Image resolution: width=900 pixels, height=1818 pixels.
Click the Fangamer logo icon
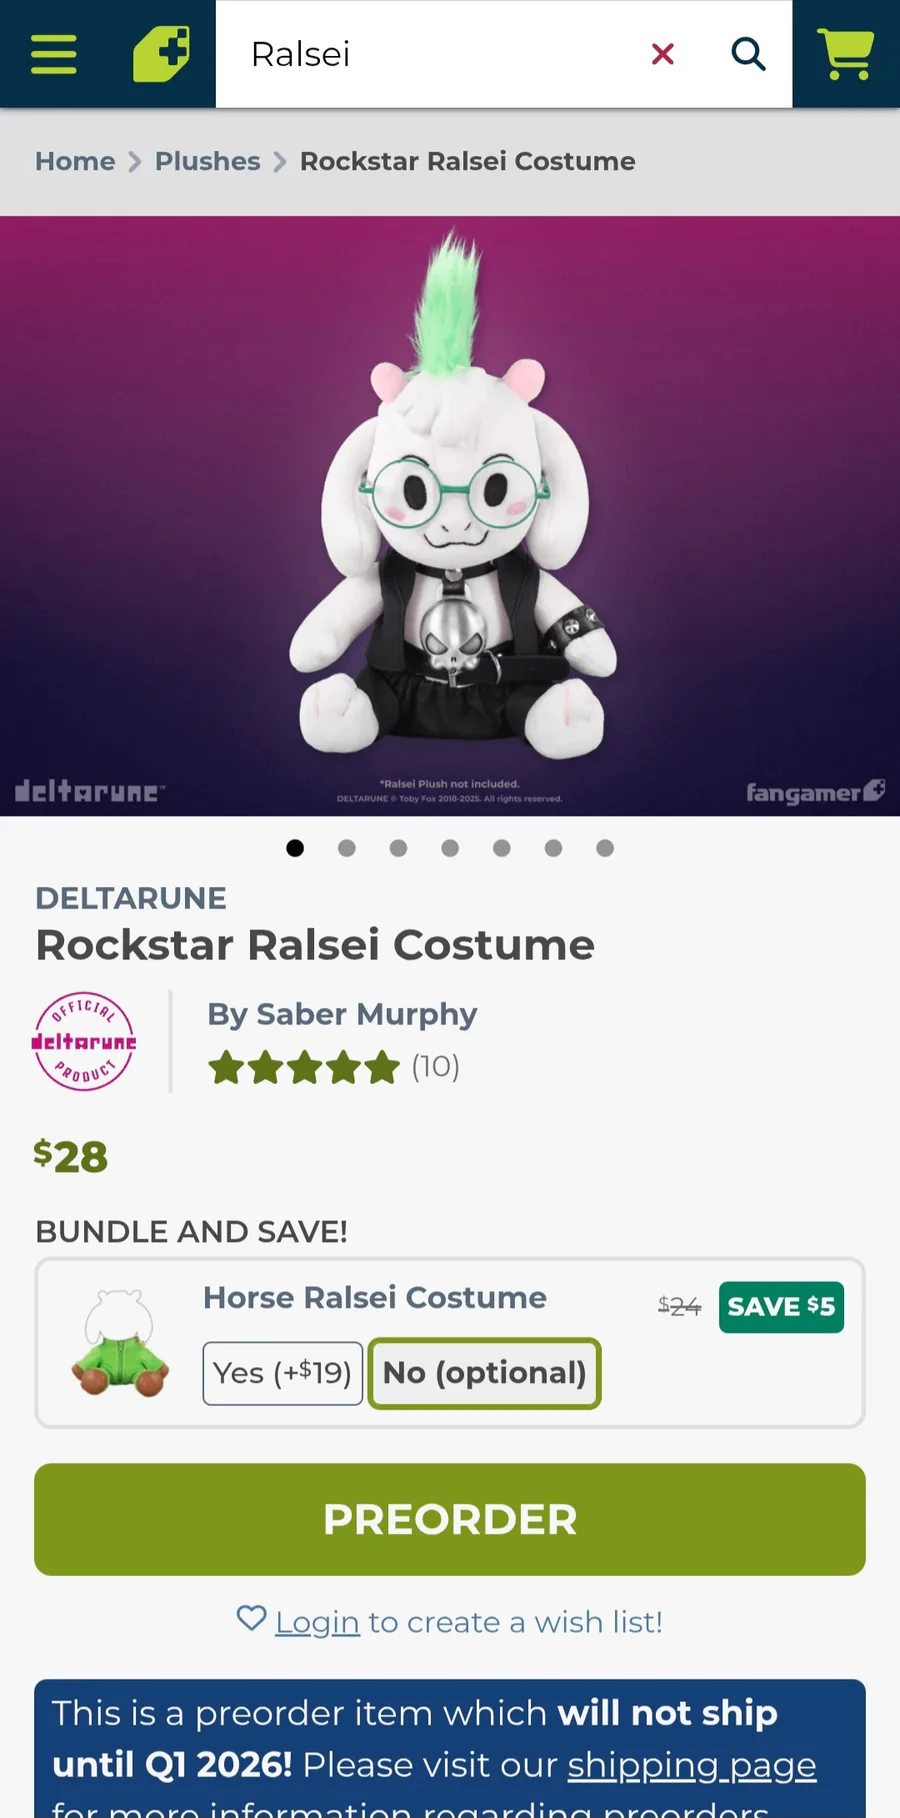[161, 54]
